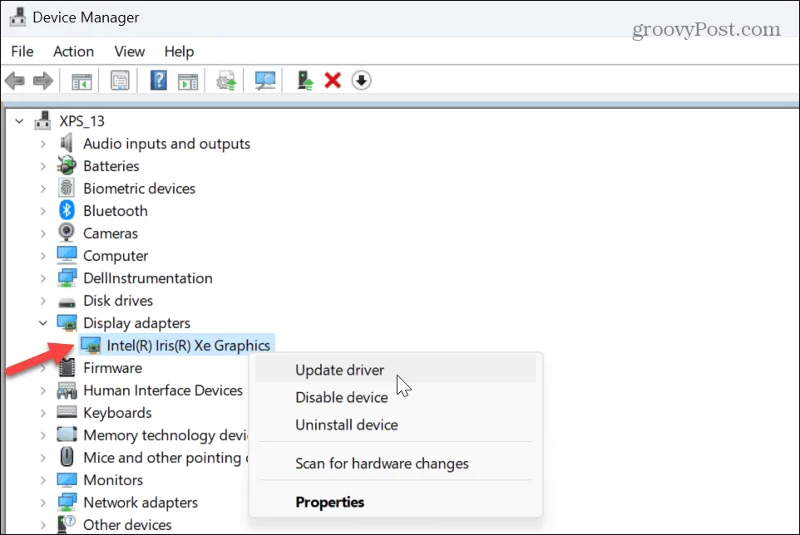Click the Firmware chip icon
800x535 pixels.
coord(67,367)
